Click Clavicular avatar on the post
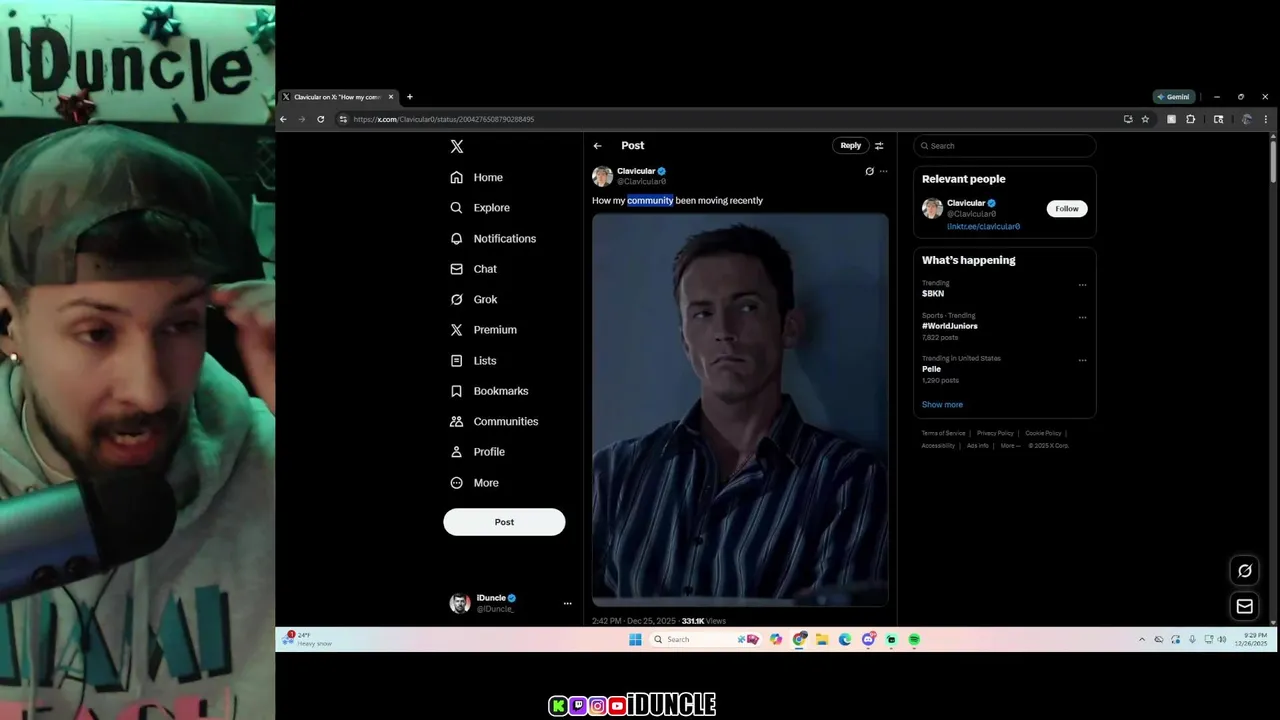Screen dimensions: 1280x720 point(602,176)
